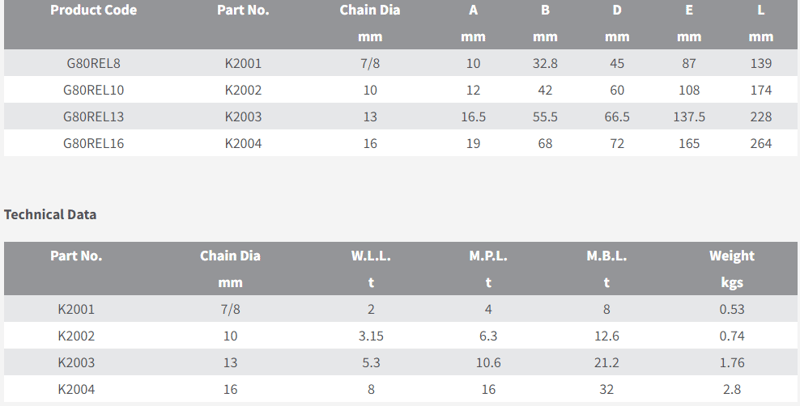Click the M.P.L. column header
The image size is (800, 406).
tap(488, 256)
